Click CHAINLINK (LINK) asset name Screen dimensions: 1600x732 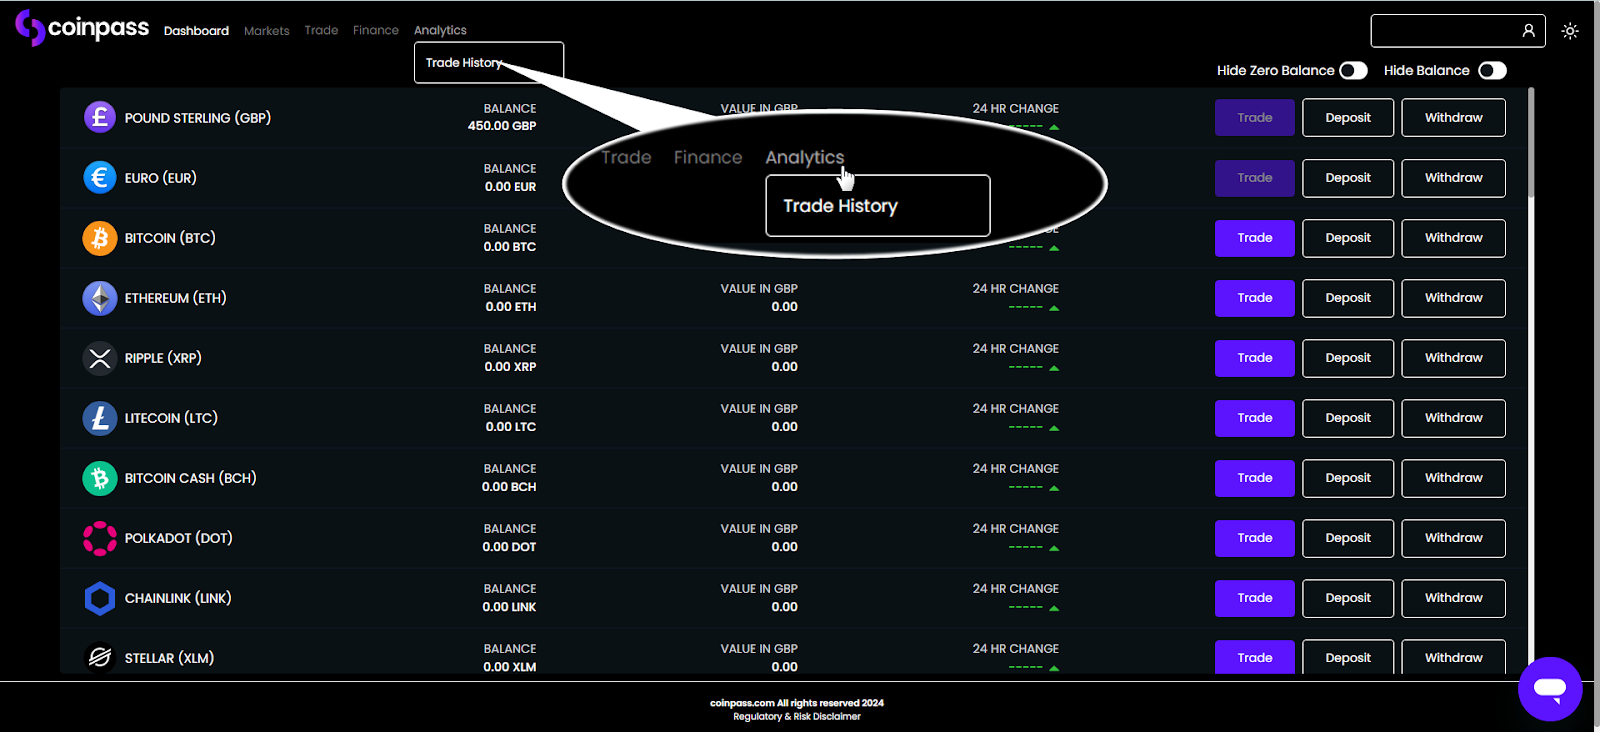pyautogui.click(x=178, y=598)
